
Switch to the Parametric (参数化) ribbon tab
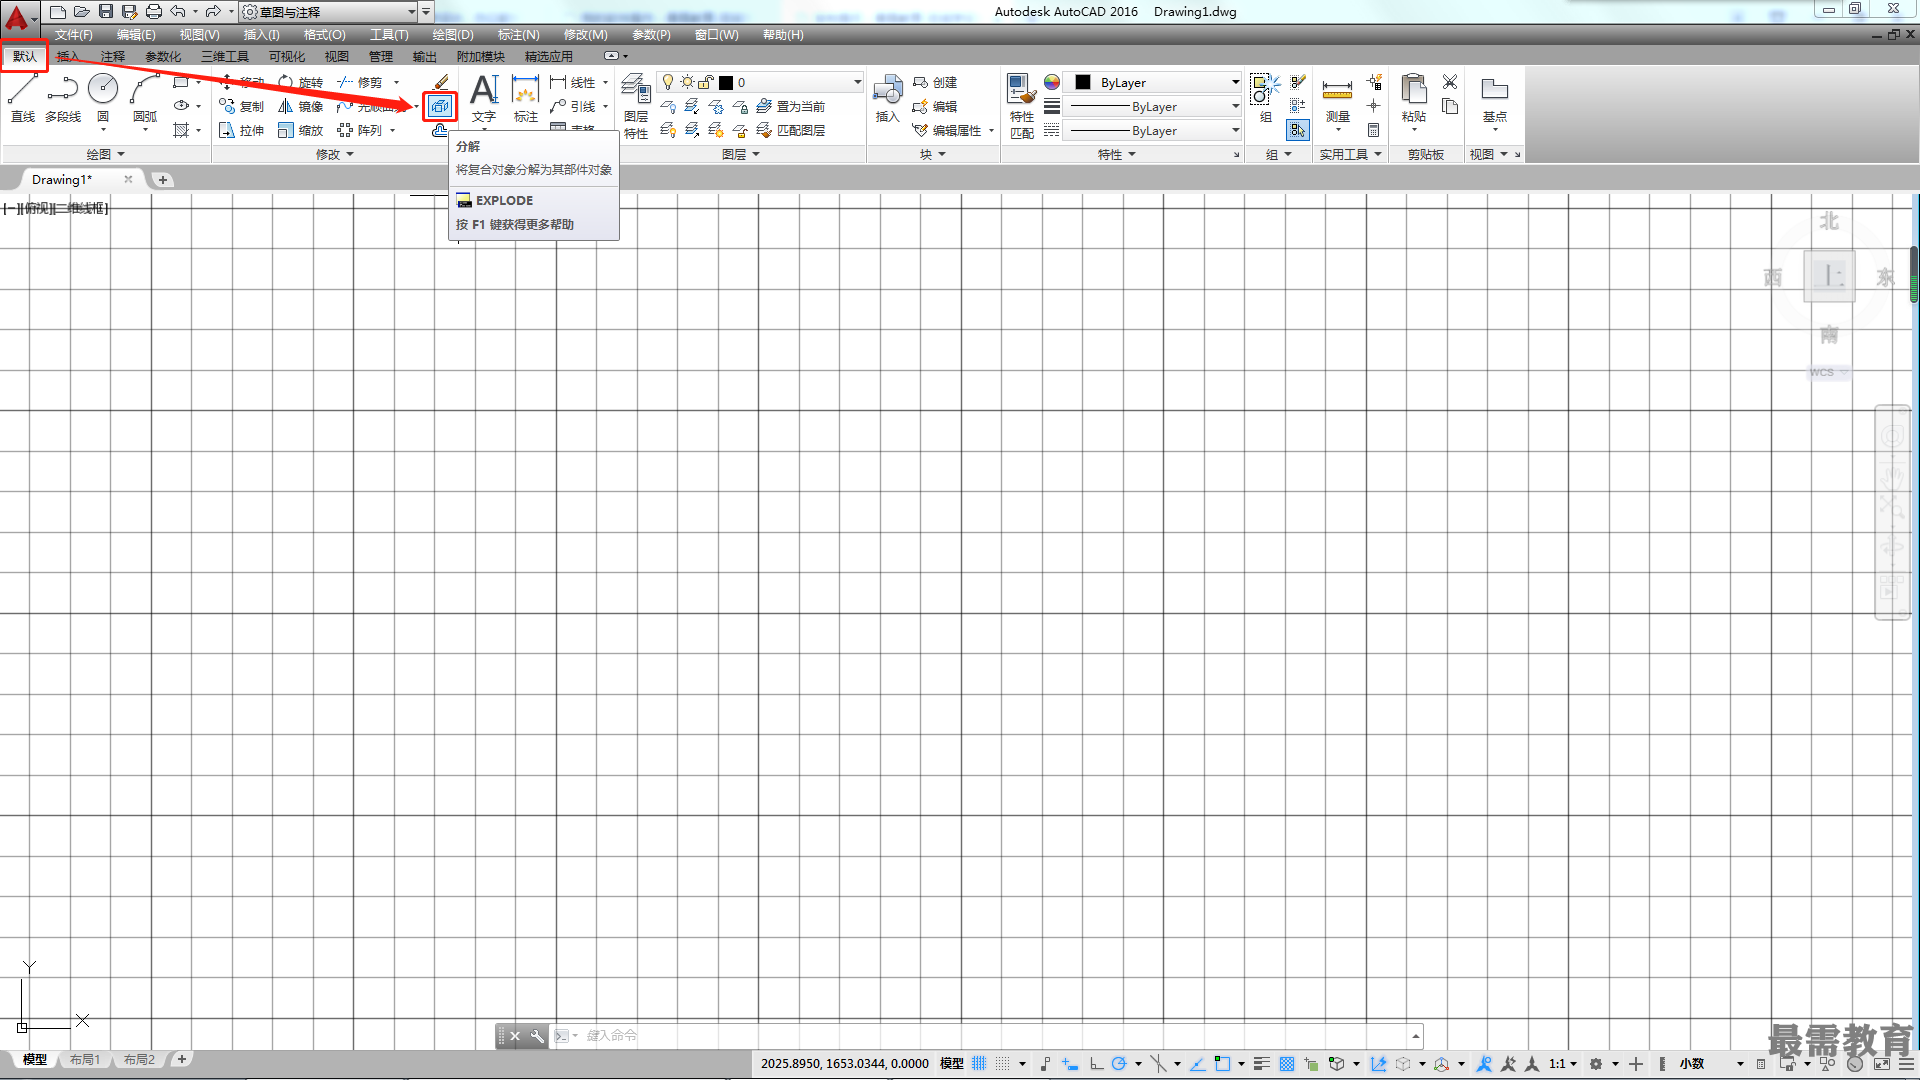tap(163, 57)
